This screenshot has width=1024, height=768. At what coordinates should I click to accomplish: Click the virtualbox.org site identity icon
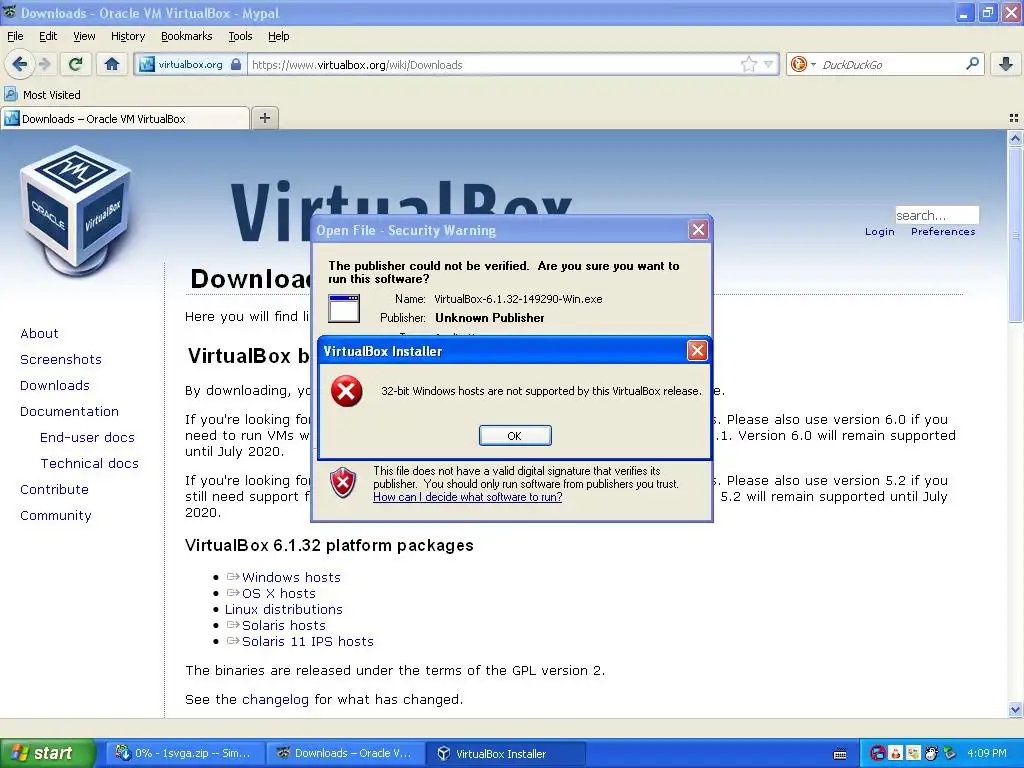pyautogui.click(x=147, y=64)
